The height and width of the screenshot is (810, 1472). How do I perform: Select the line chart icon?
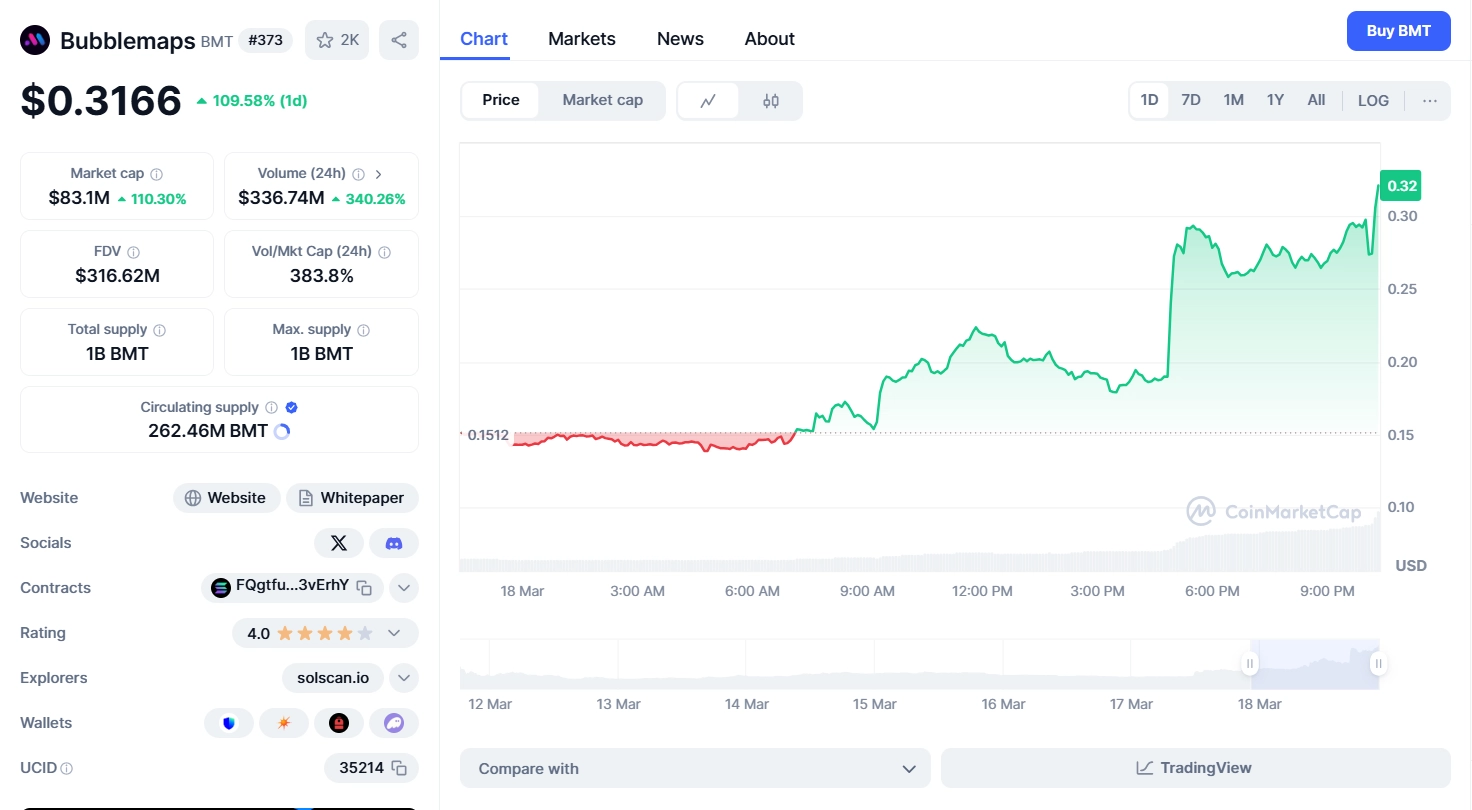pyautogui.click(x=708, y=100)
